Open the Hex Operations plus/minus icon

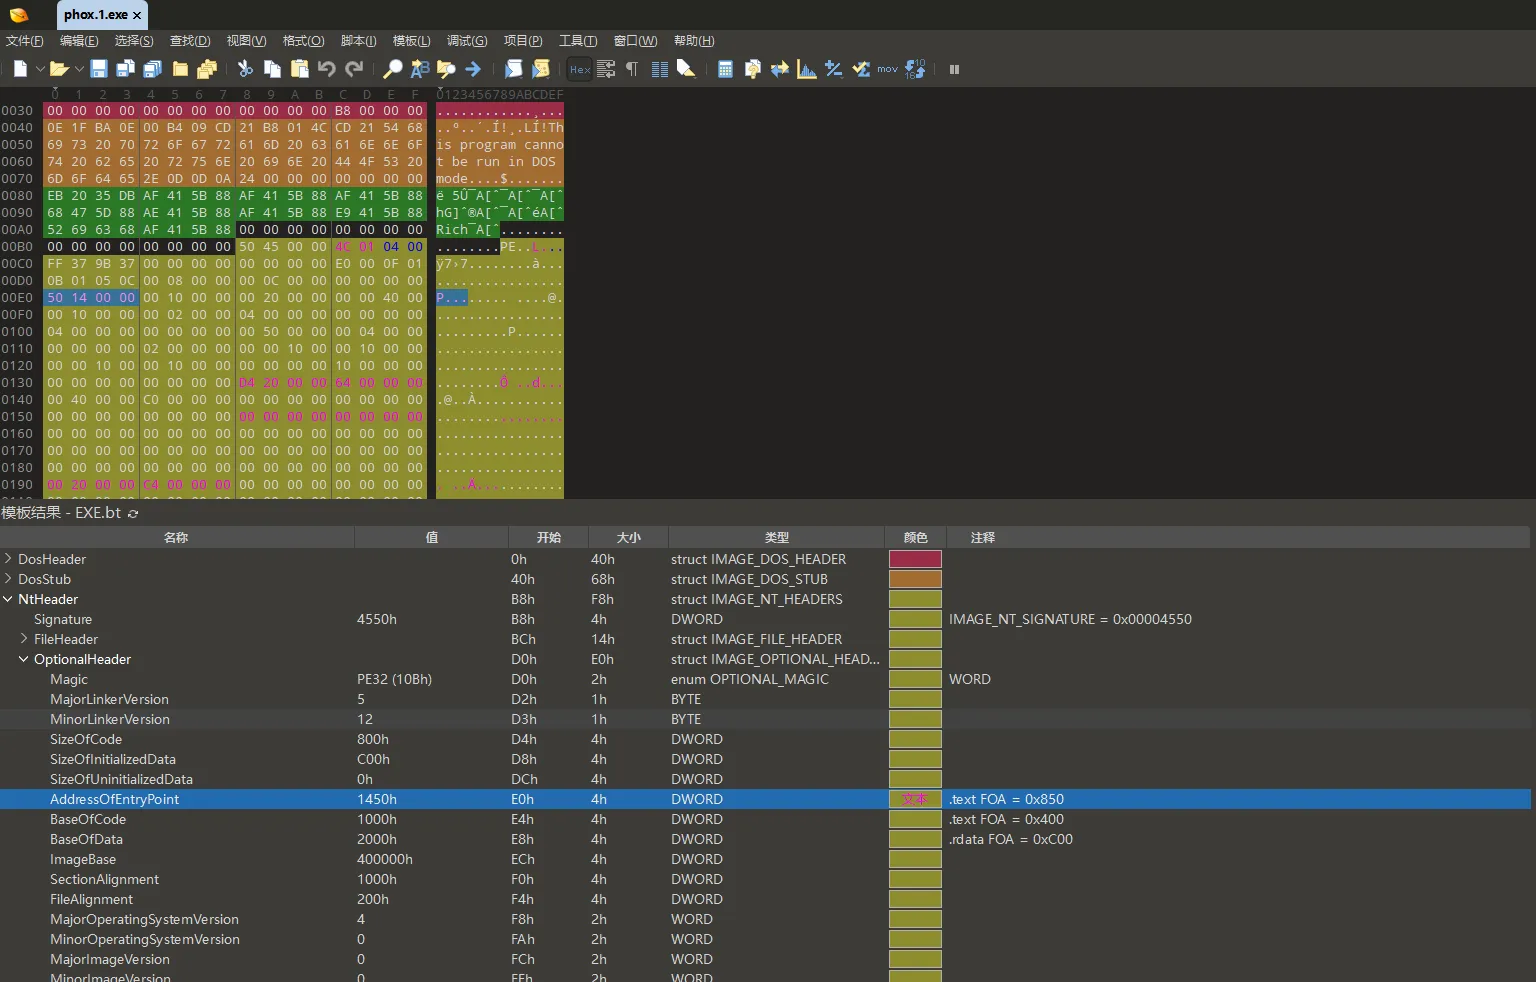pyautogui.click(x=834, y=69)
